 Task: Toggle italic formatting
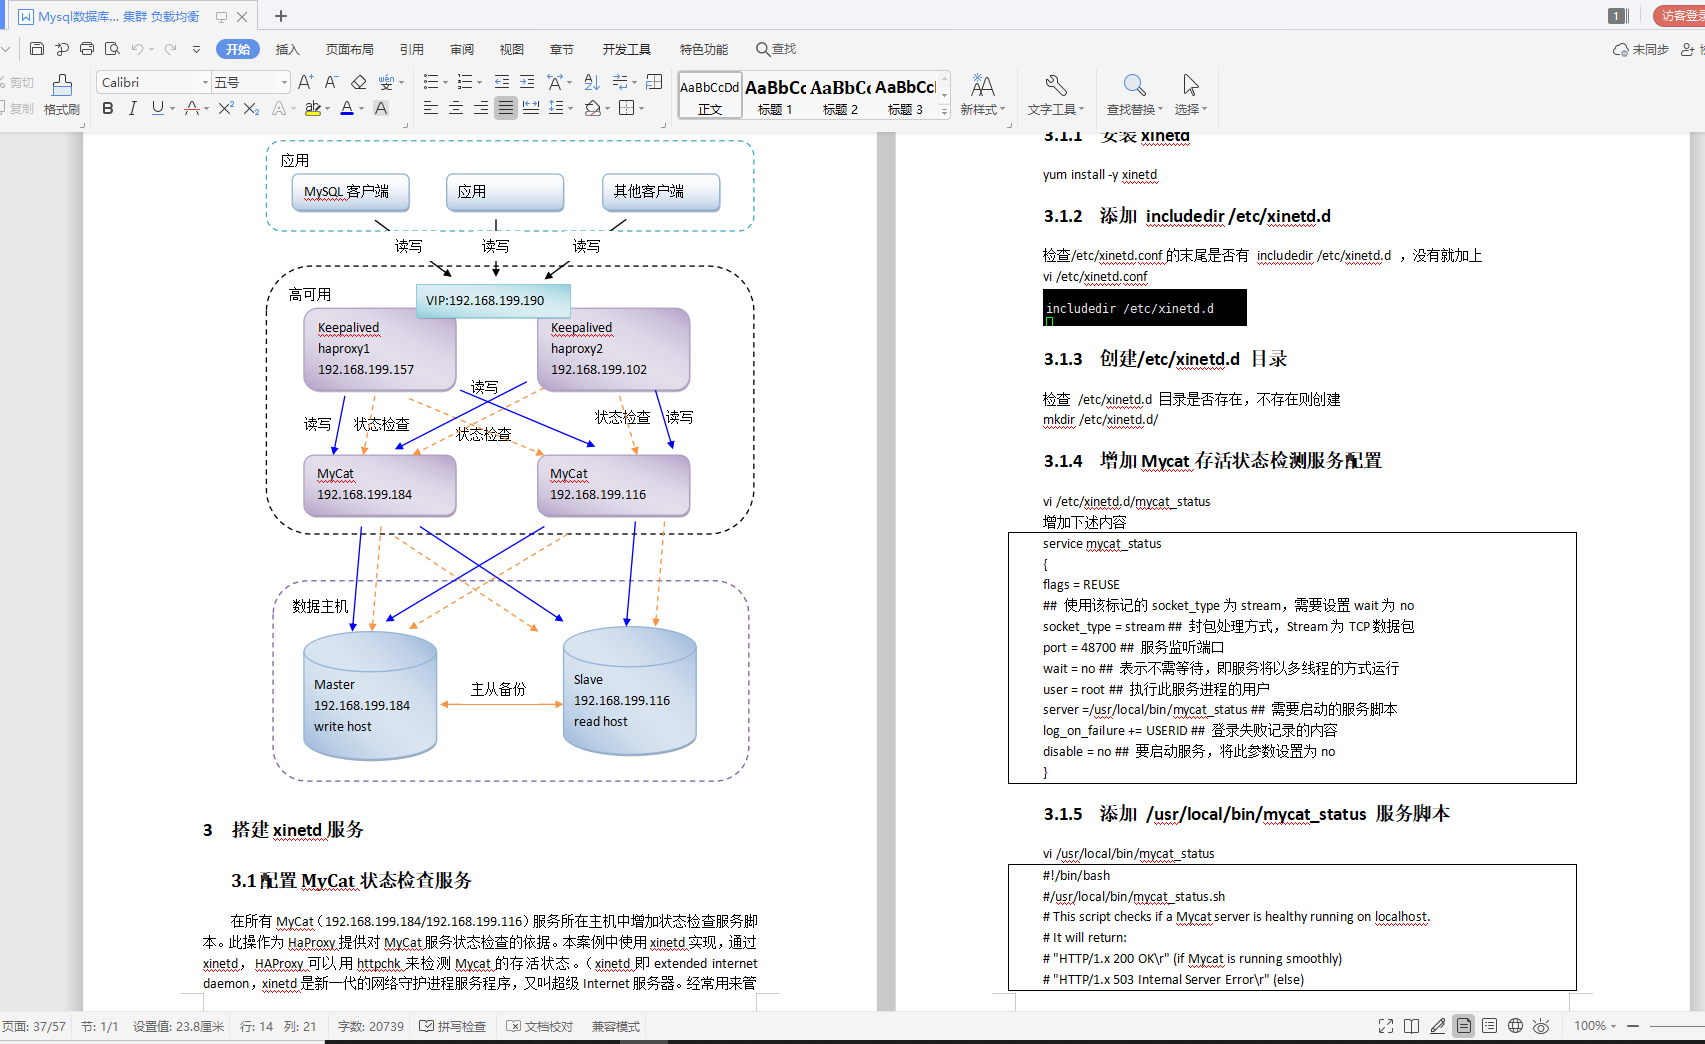(x=133, y=108)
